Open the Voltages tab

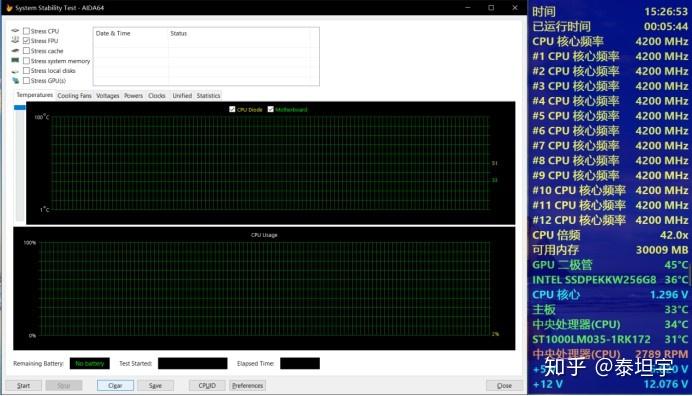pyautogui.click(x=108, y=95)
